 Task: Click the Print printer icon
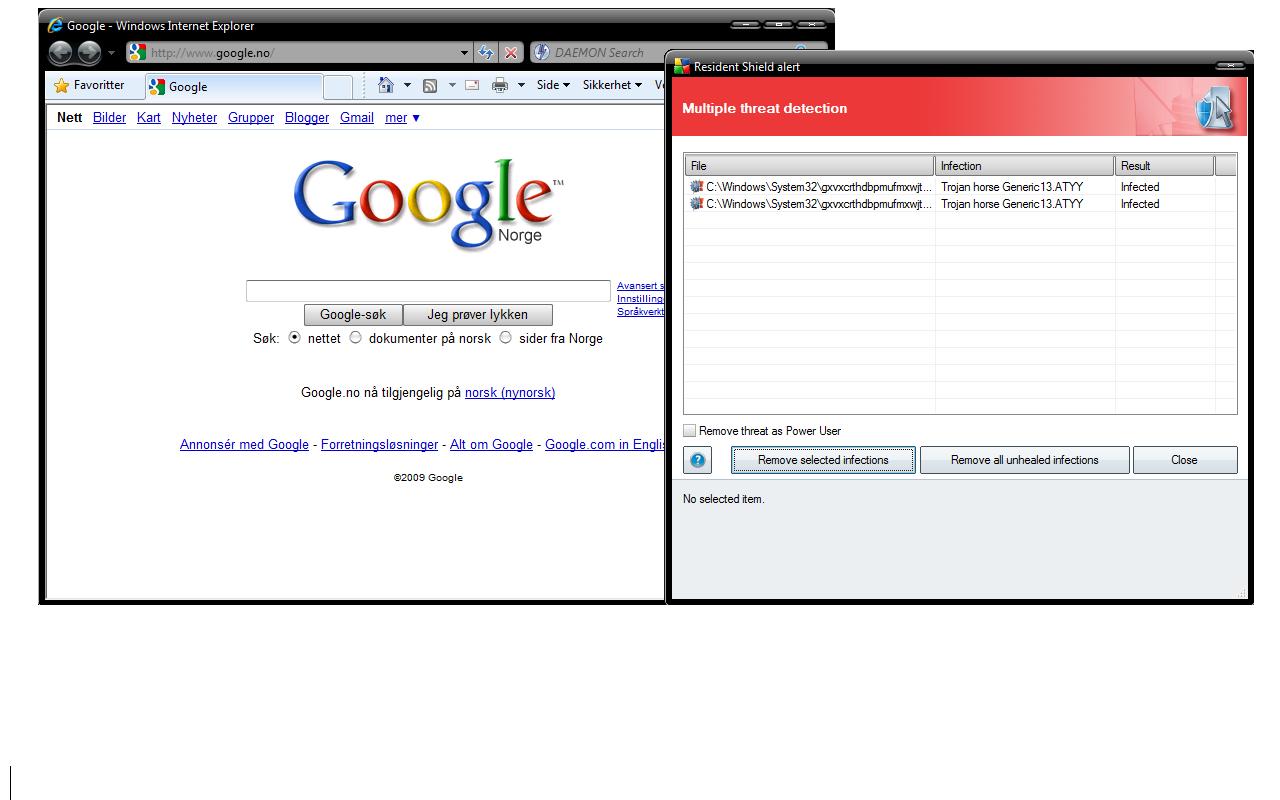[500, 86]
